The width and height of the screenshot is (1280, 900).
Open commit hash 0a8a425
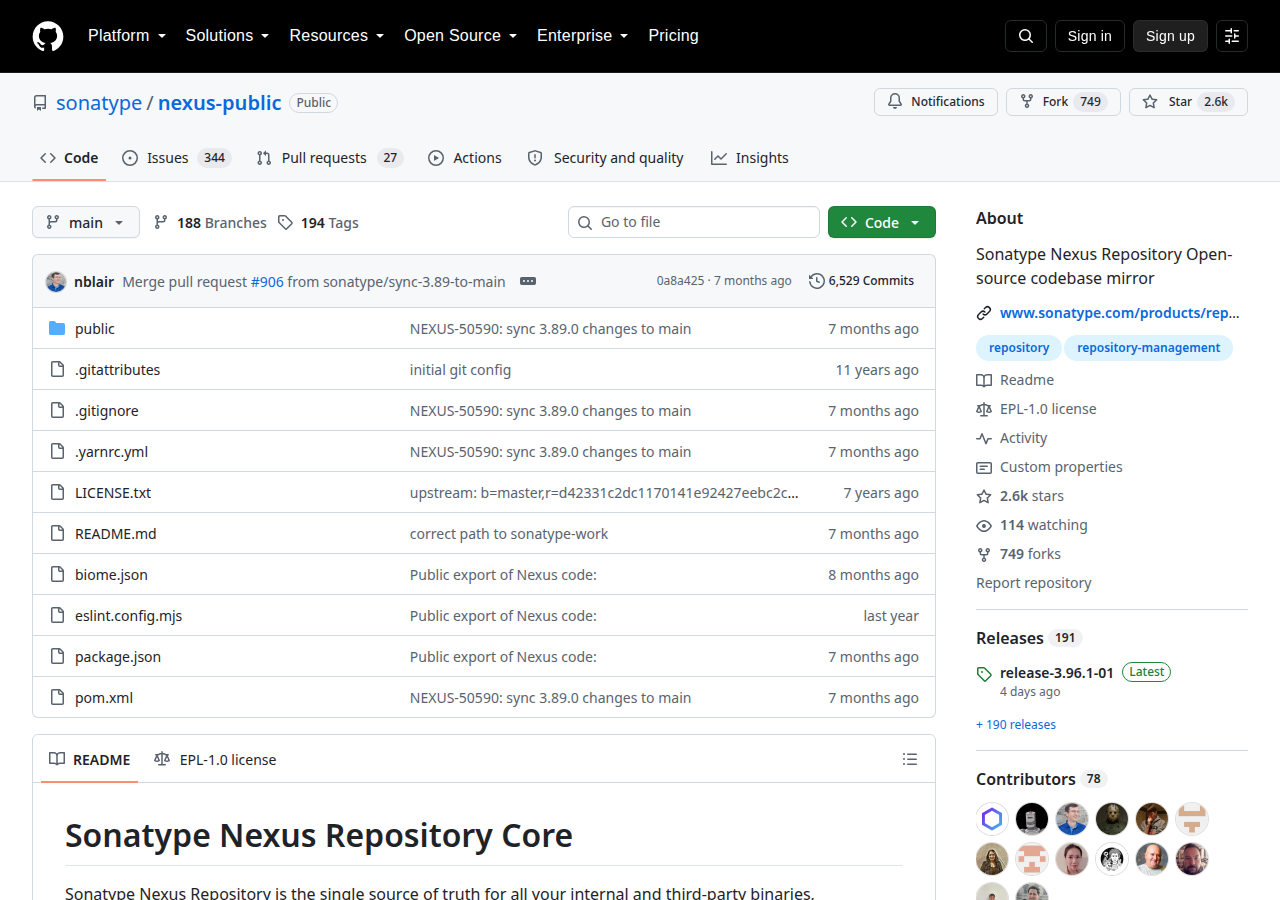(680, 281)
